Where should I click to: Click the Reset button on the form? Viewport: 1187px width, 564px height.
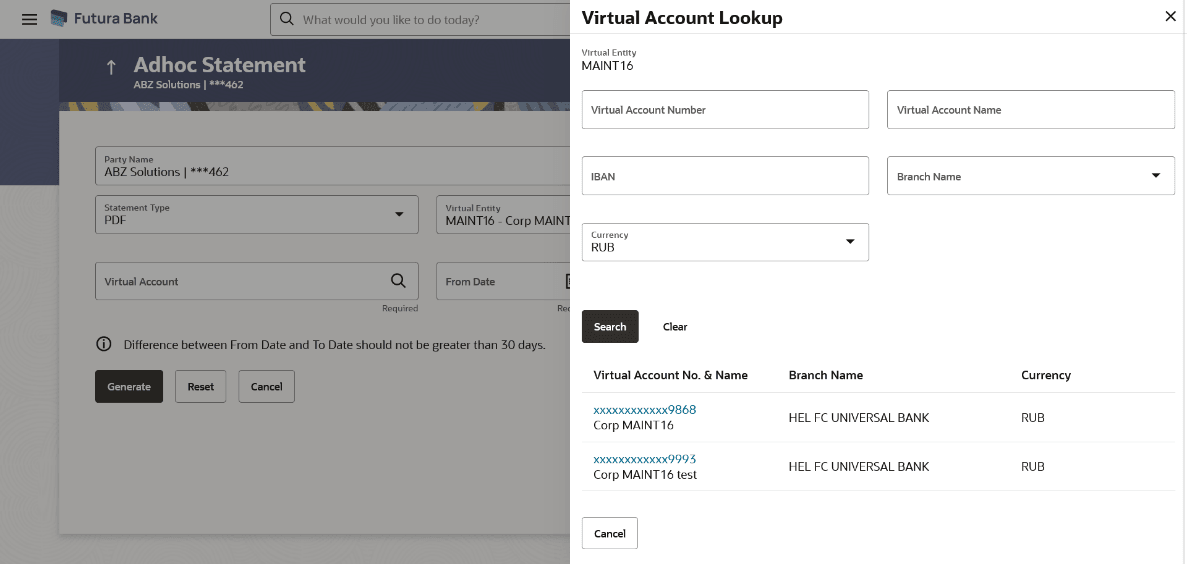201,387
